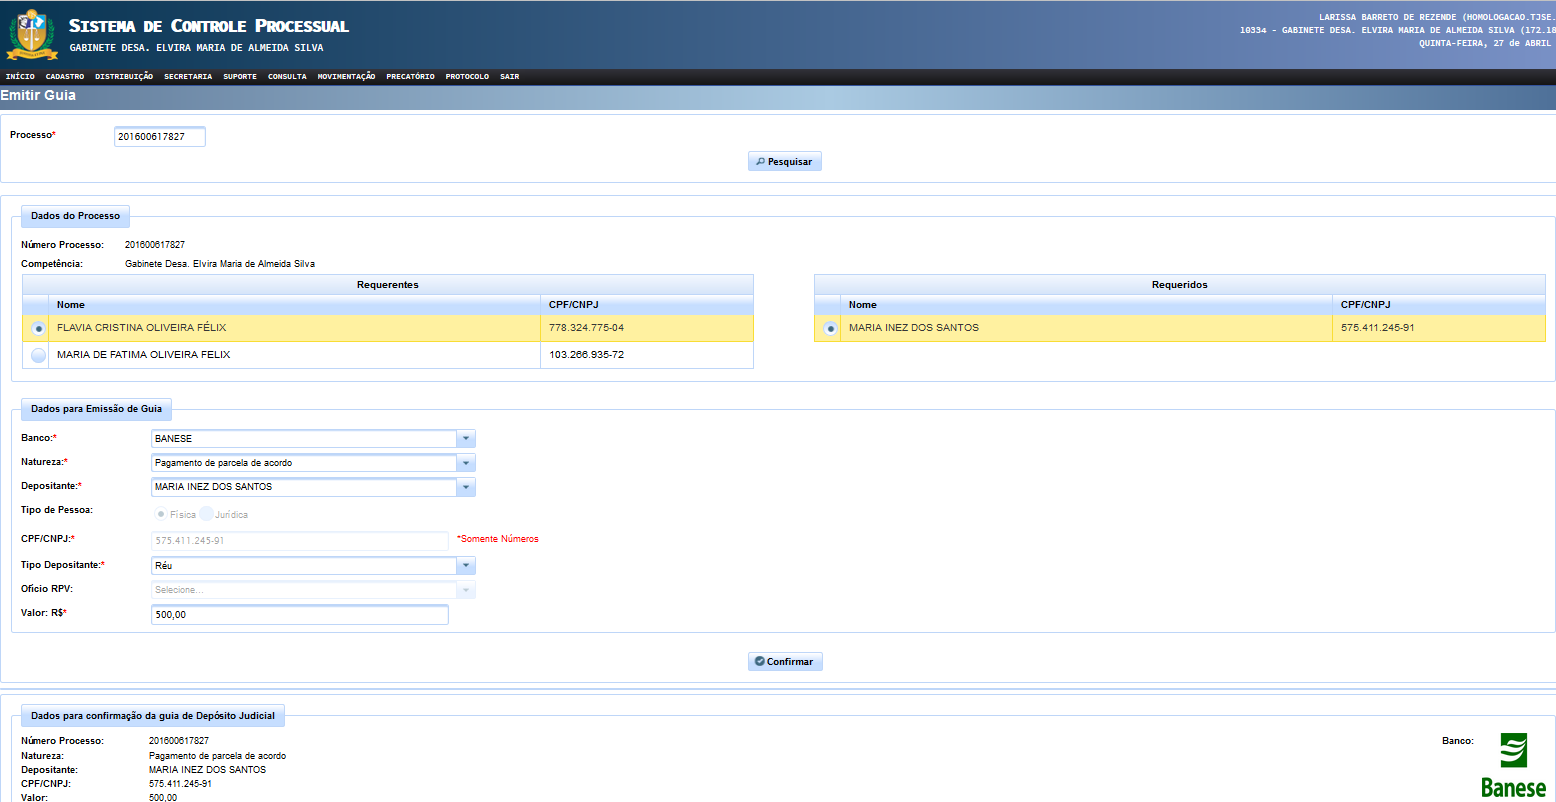Expand the Tipo Depositante dropdown
Viewport: 1556px width, 802px height.
(x=465, y=566)
